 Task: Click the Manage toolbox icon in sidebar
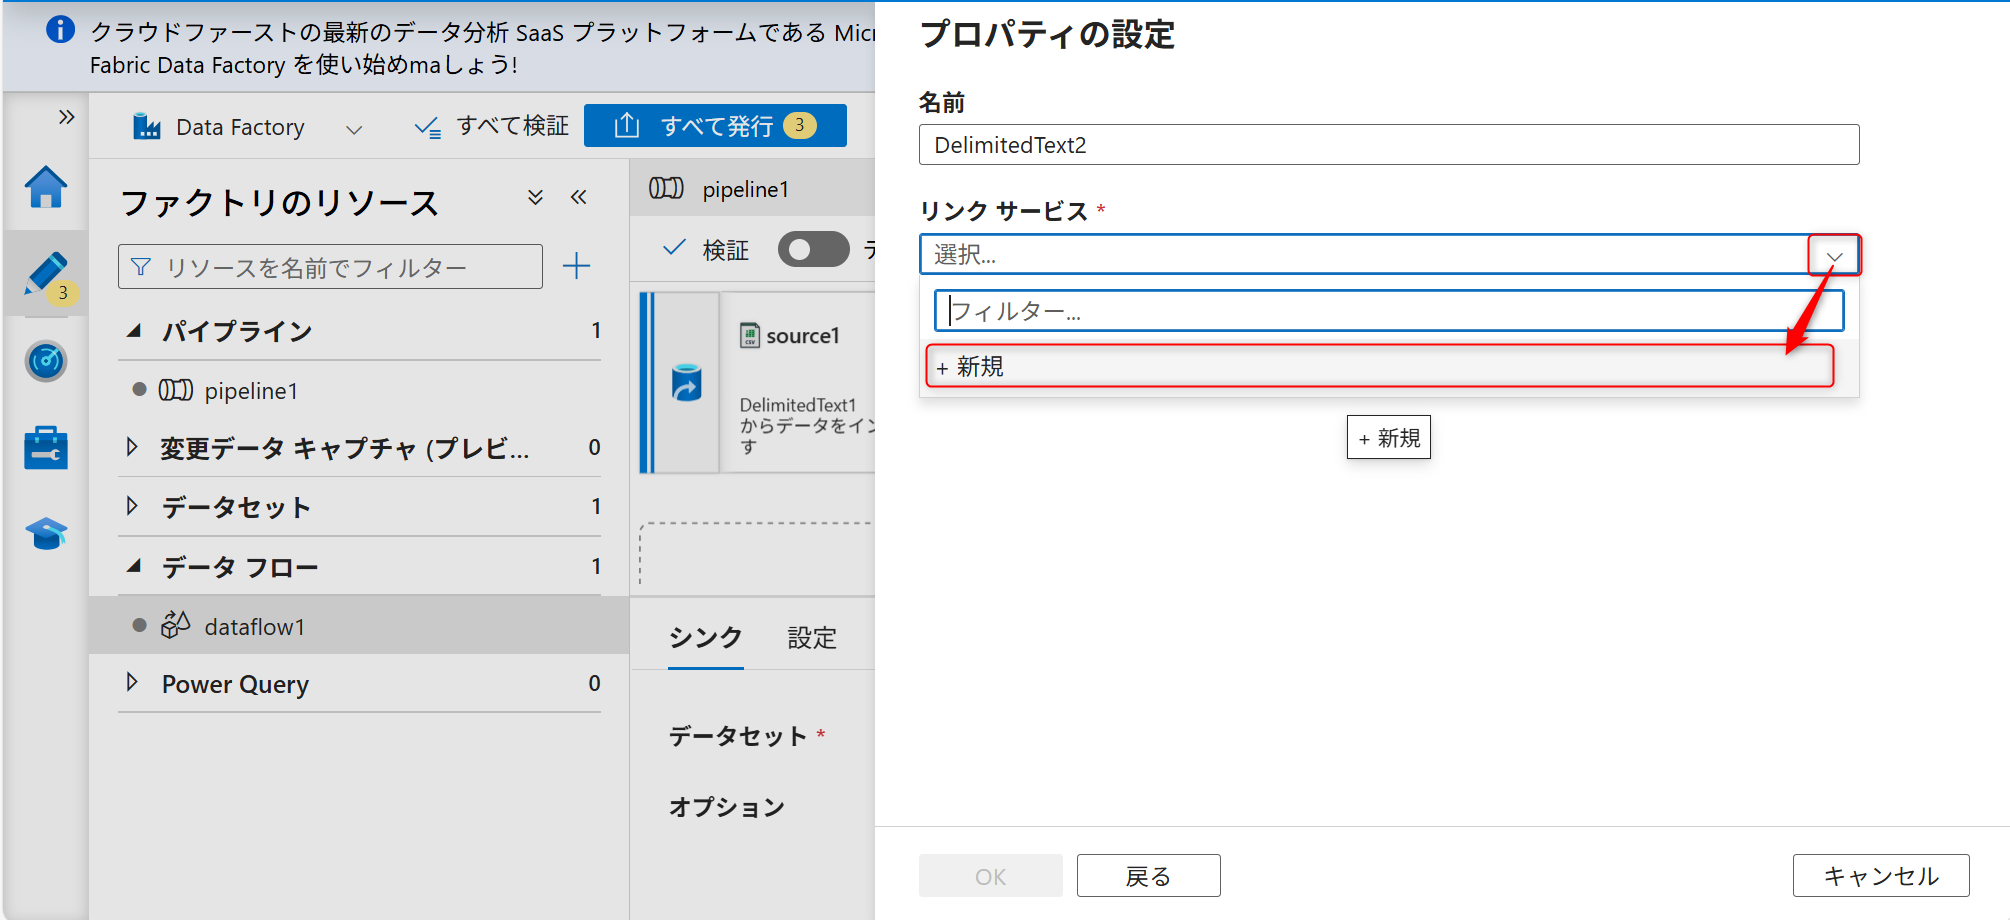(x=46, y=447)
